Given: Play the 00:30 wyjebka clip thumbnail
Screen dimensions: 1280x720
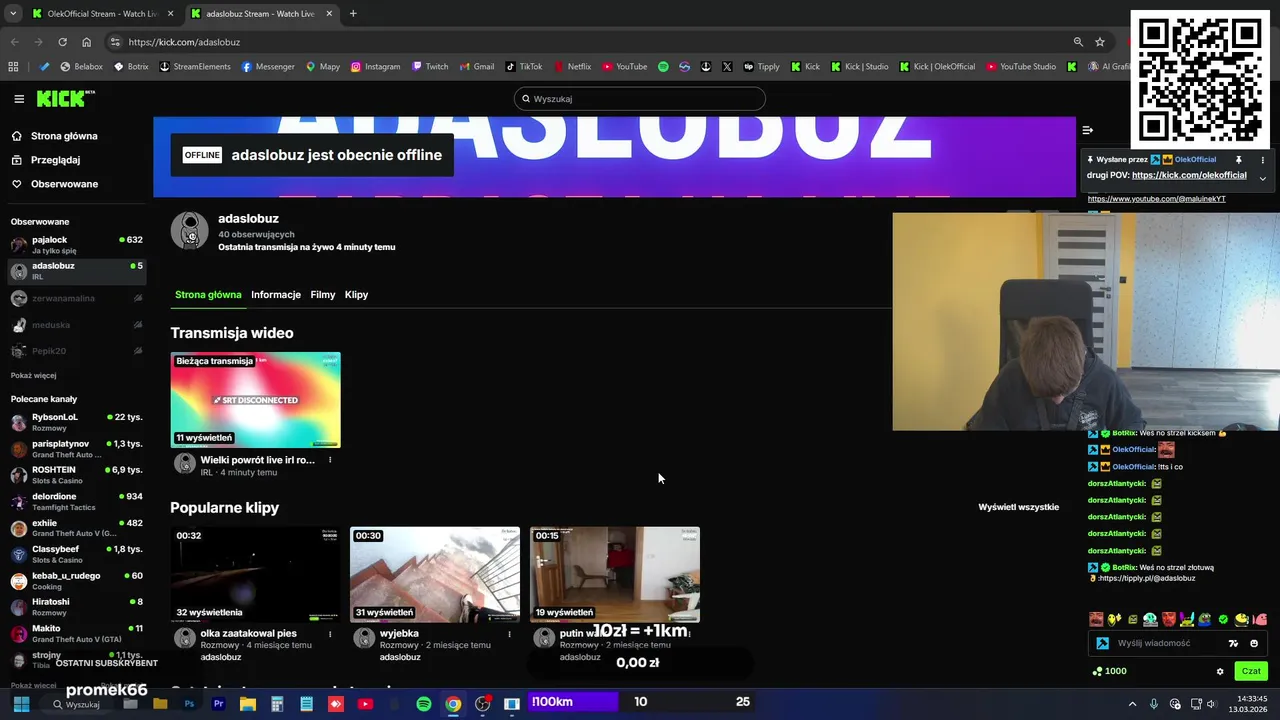Looking at the screenshot, I should click(435, 575).
